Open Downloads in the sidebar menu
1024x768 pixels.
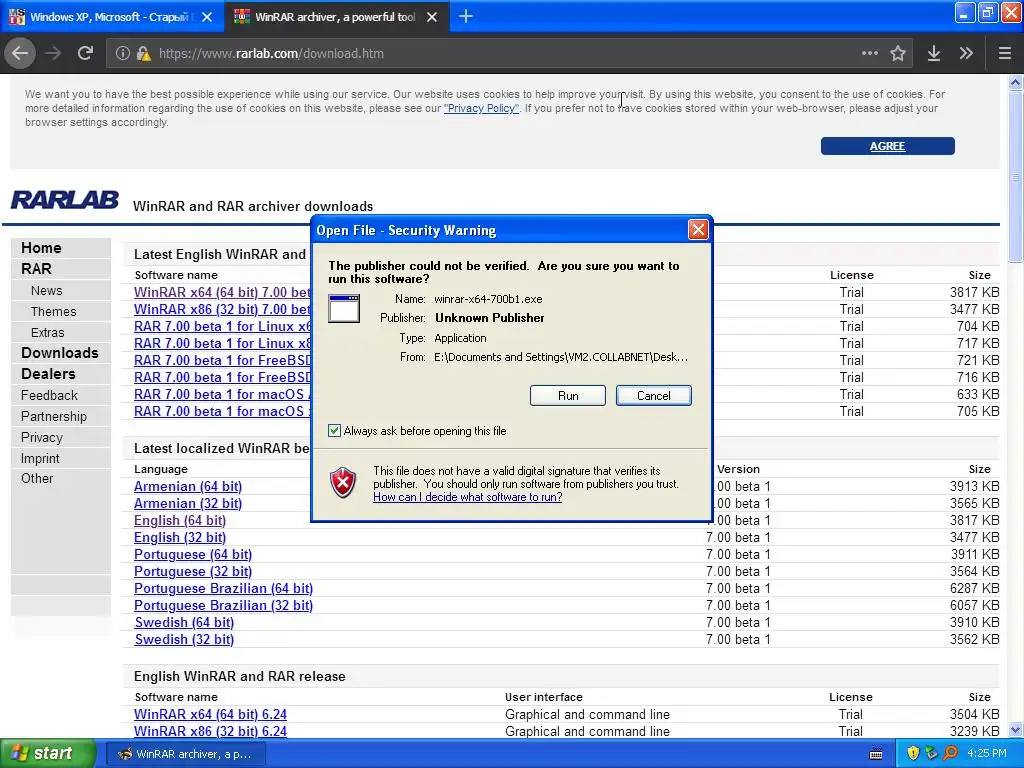point(59,353)
